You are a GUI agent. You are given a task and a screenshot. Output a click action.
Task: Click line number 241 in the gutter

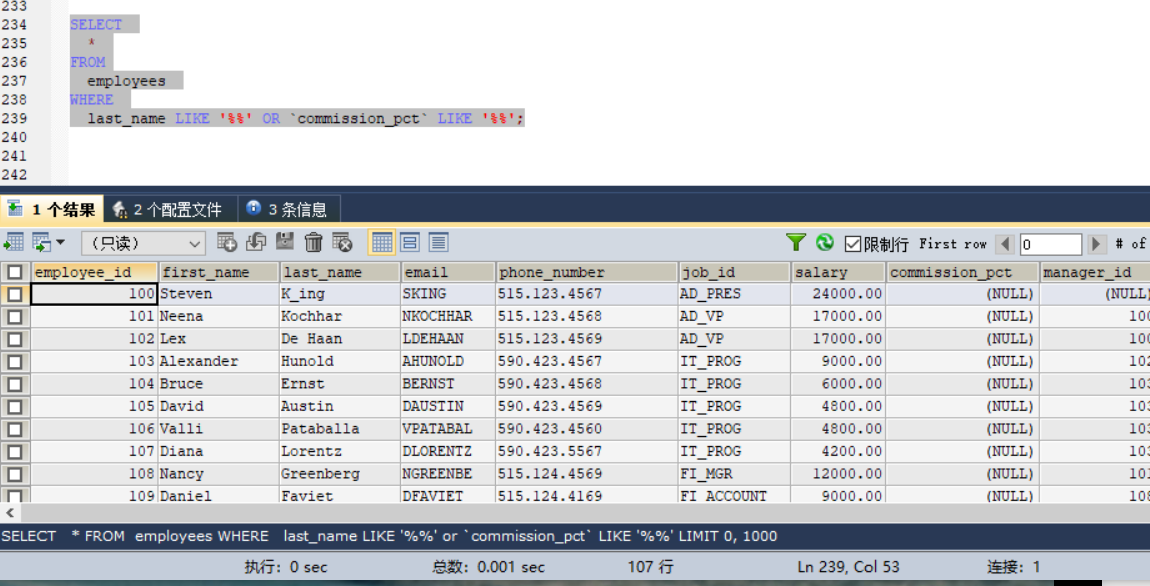pos(14,156)
